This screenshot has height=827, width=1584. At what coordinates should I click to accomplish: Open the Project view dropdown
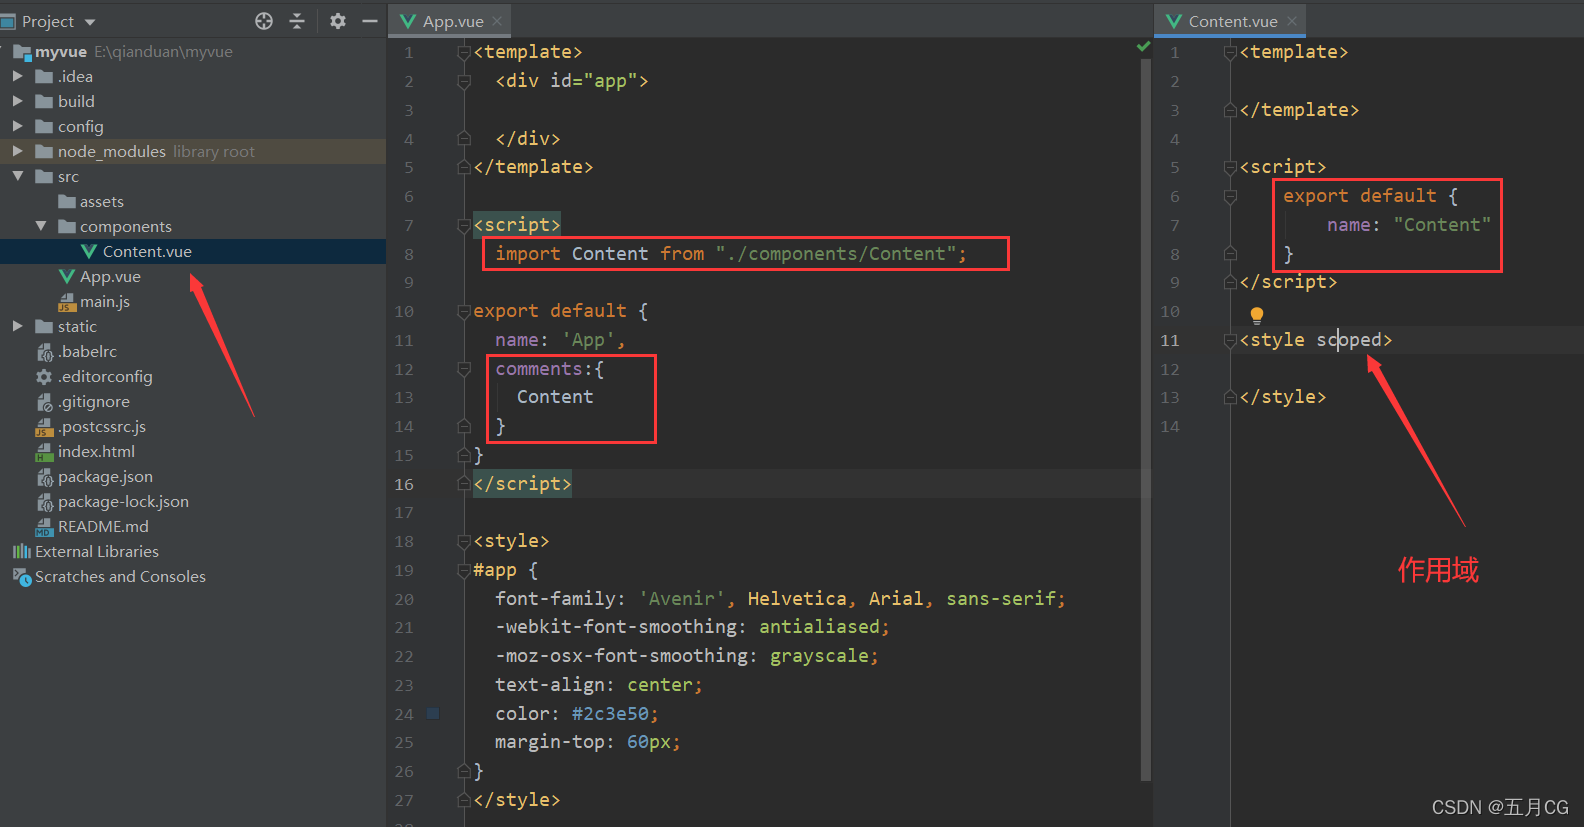(90, 22)
